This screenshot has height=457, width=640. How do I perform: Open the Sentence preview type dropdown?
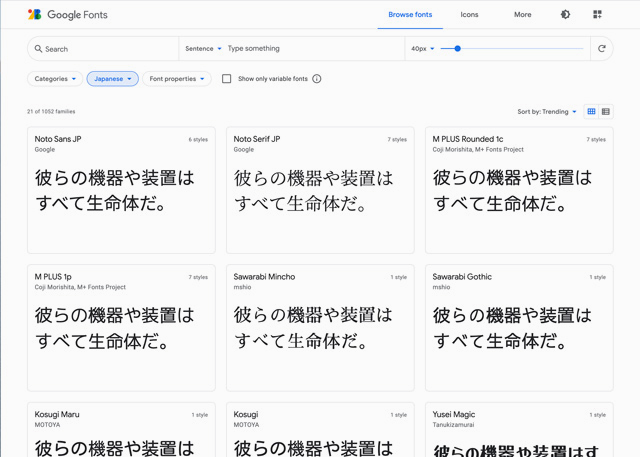click(x=203, y=49)
